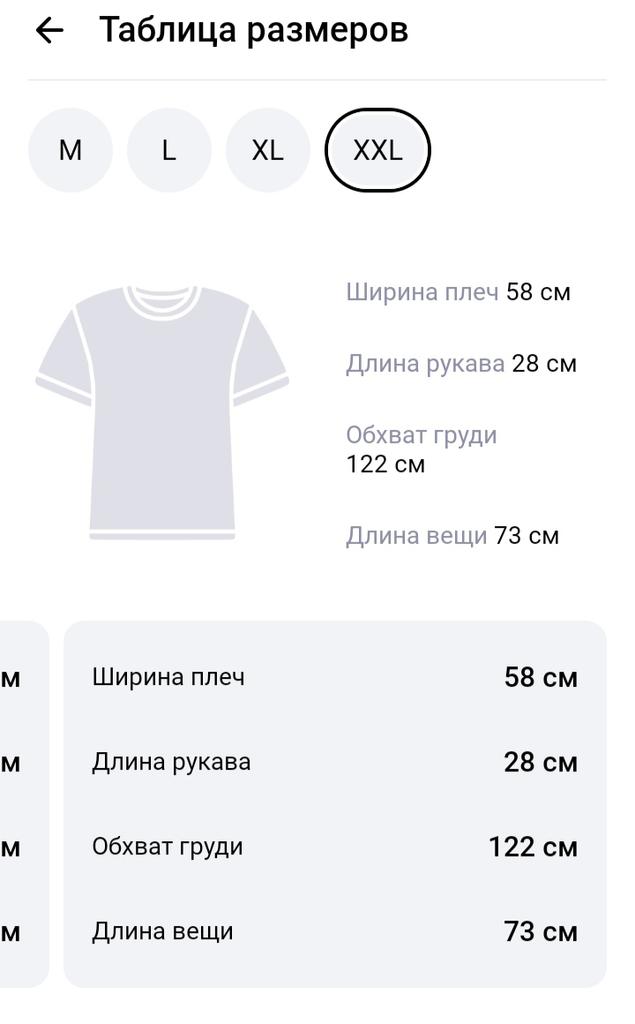Tap "Обхват груди" label beside the t-shirt illustration
This screenshot has height=1024, width=635.
point(421,436)
